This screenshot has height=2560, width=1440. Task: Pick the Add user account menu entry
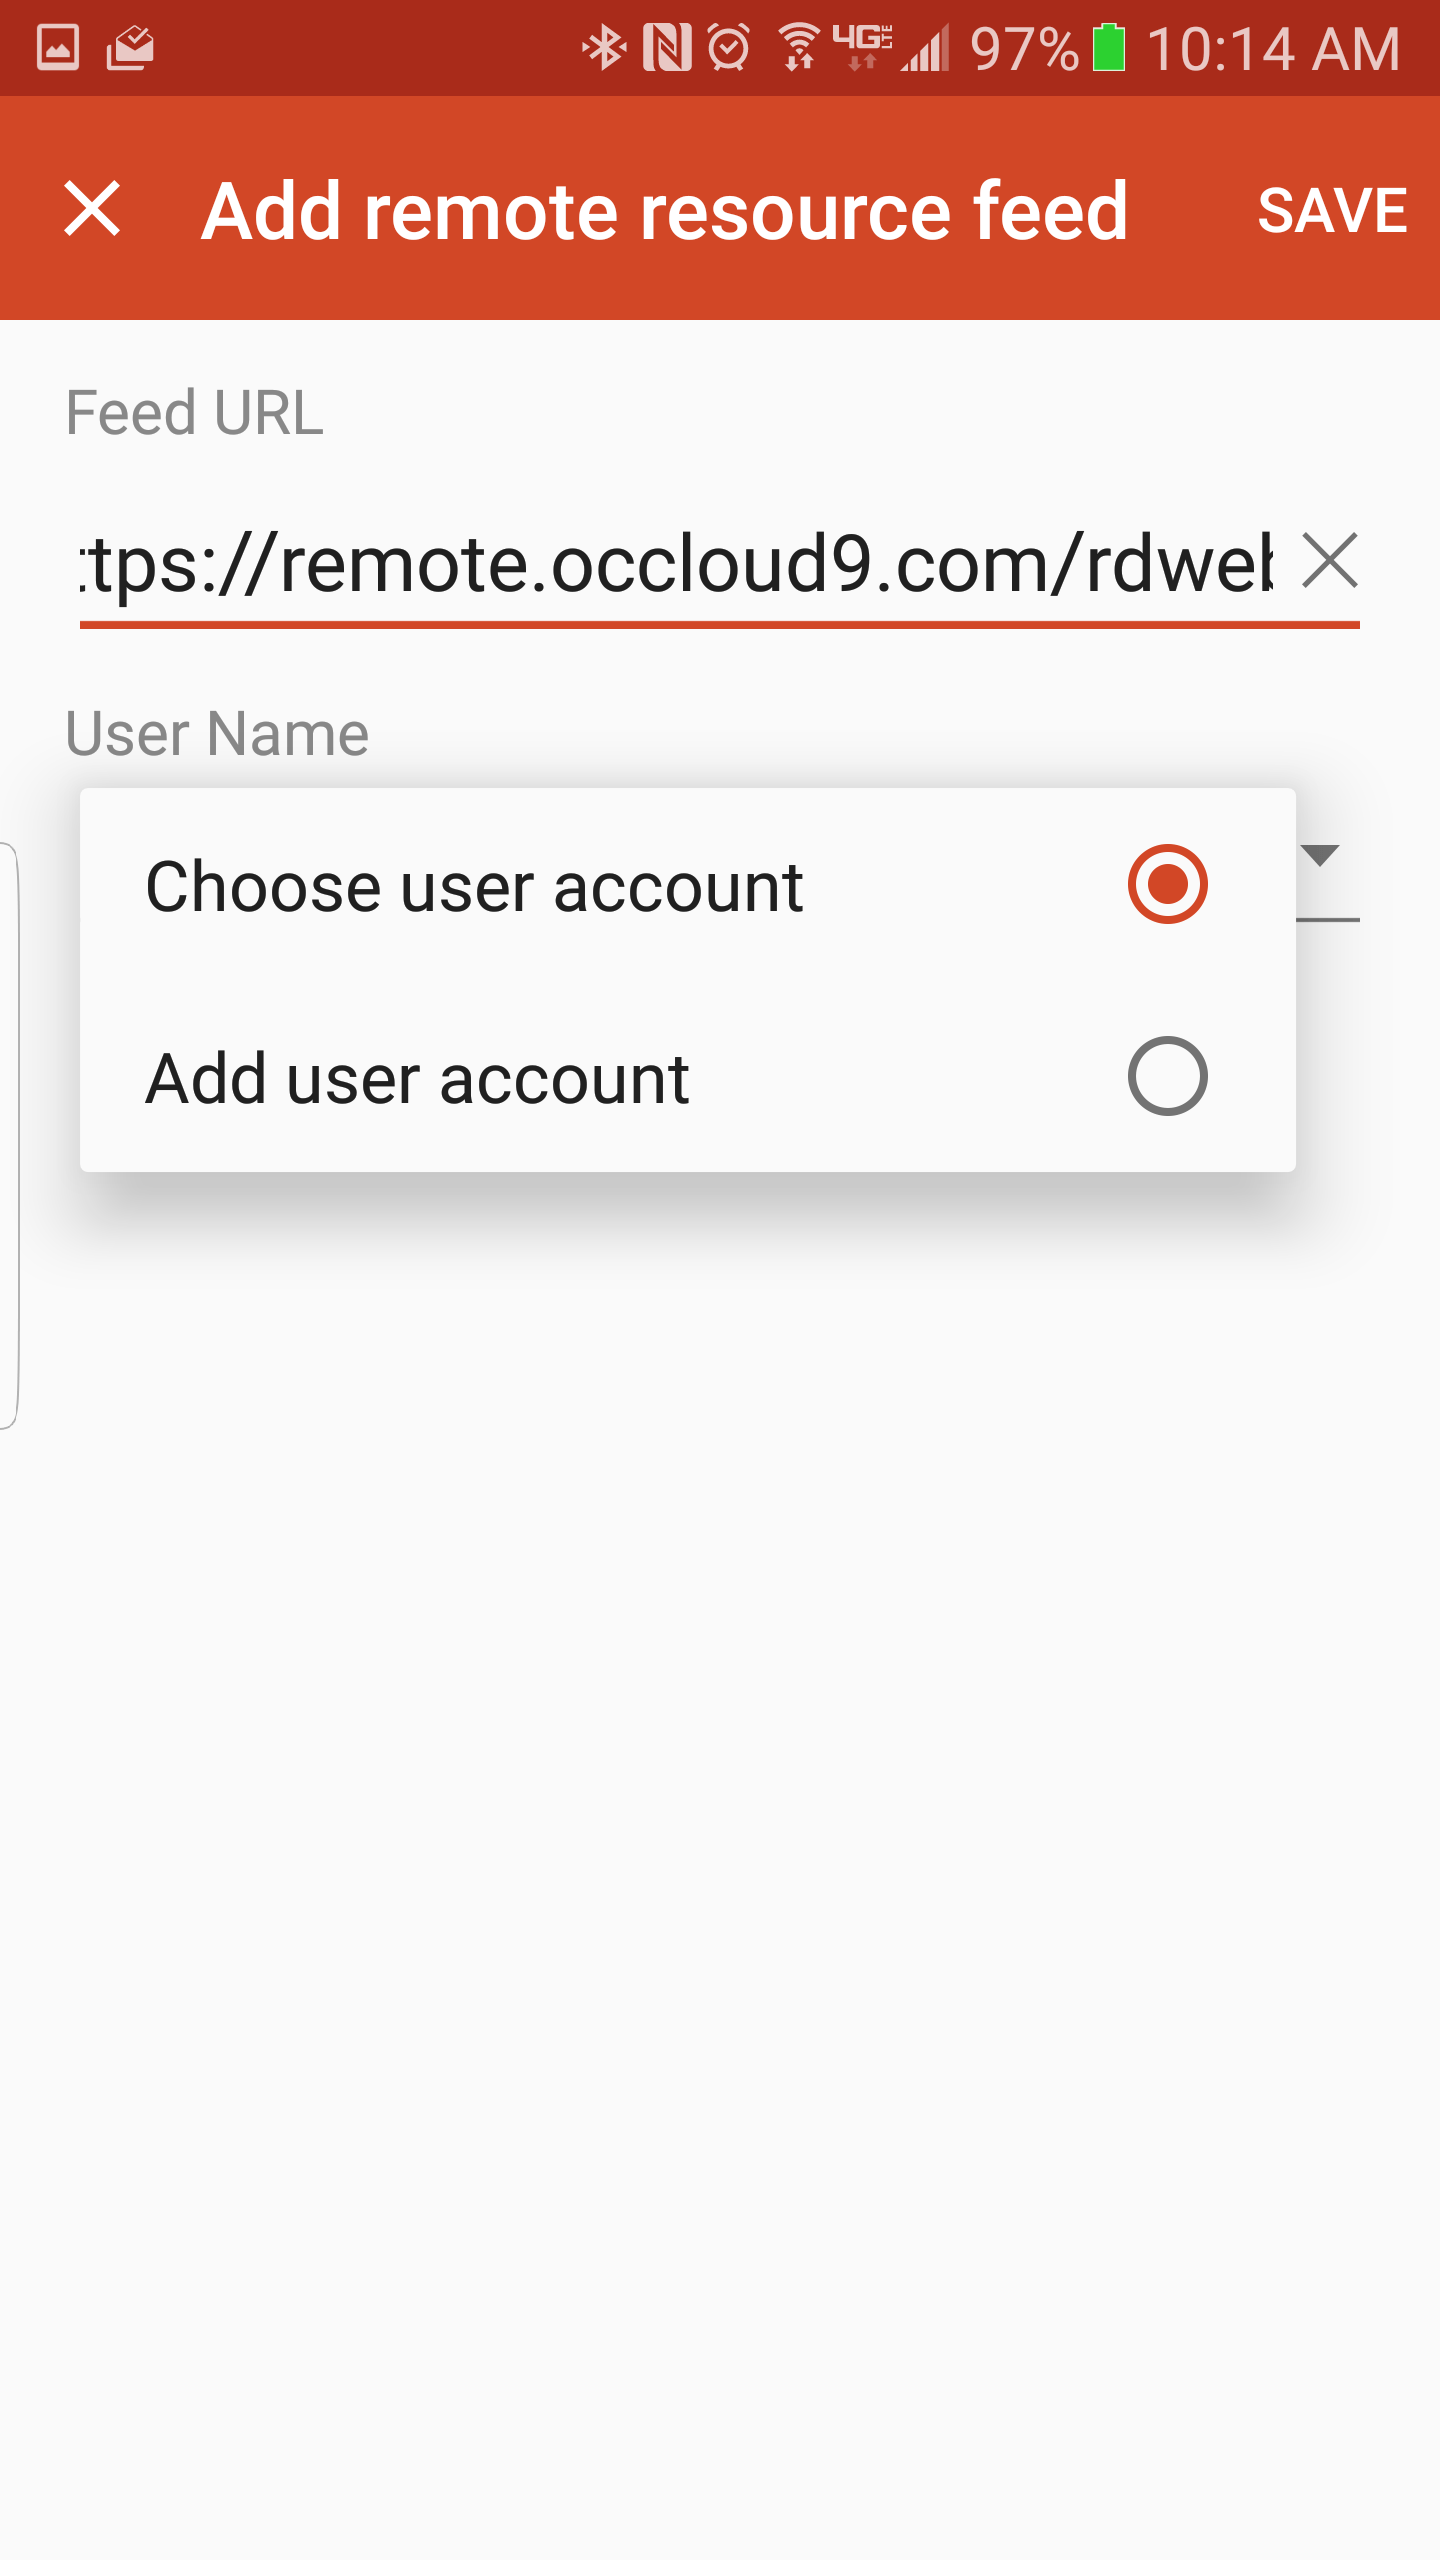pyautogui.click(x=688, y=1077)
